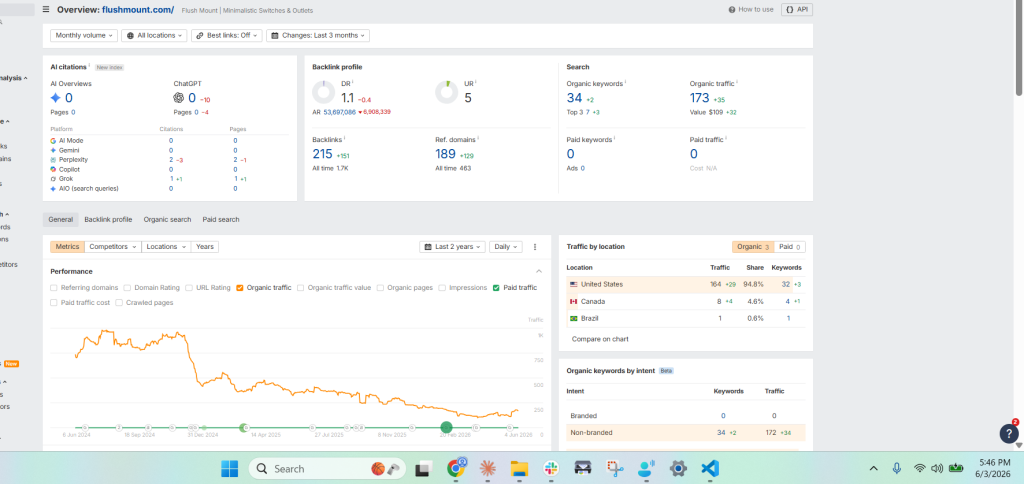Click the How to use help link

click(751, 10)
